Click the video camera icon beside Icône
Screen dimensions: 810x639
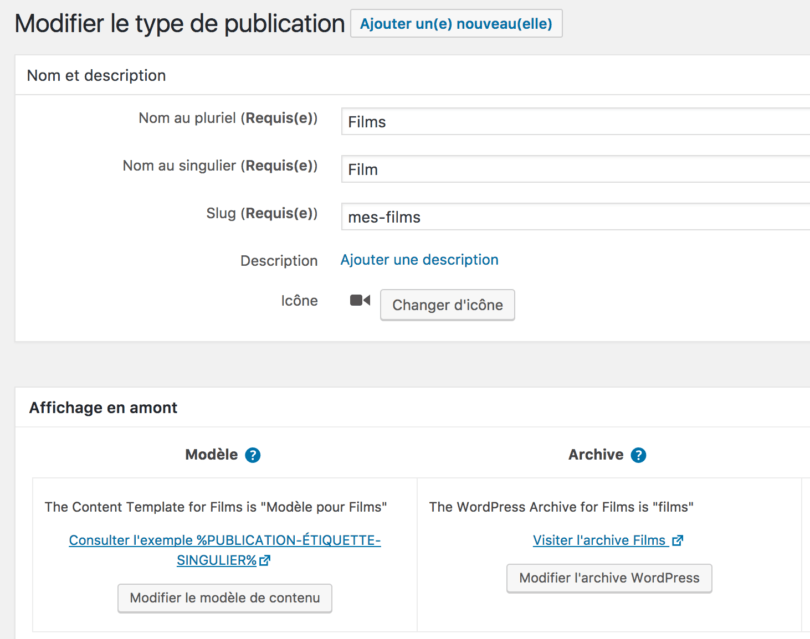(x=360, y=300)
